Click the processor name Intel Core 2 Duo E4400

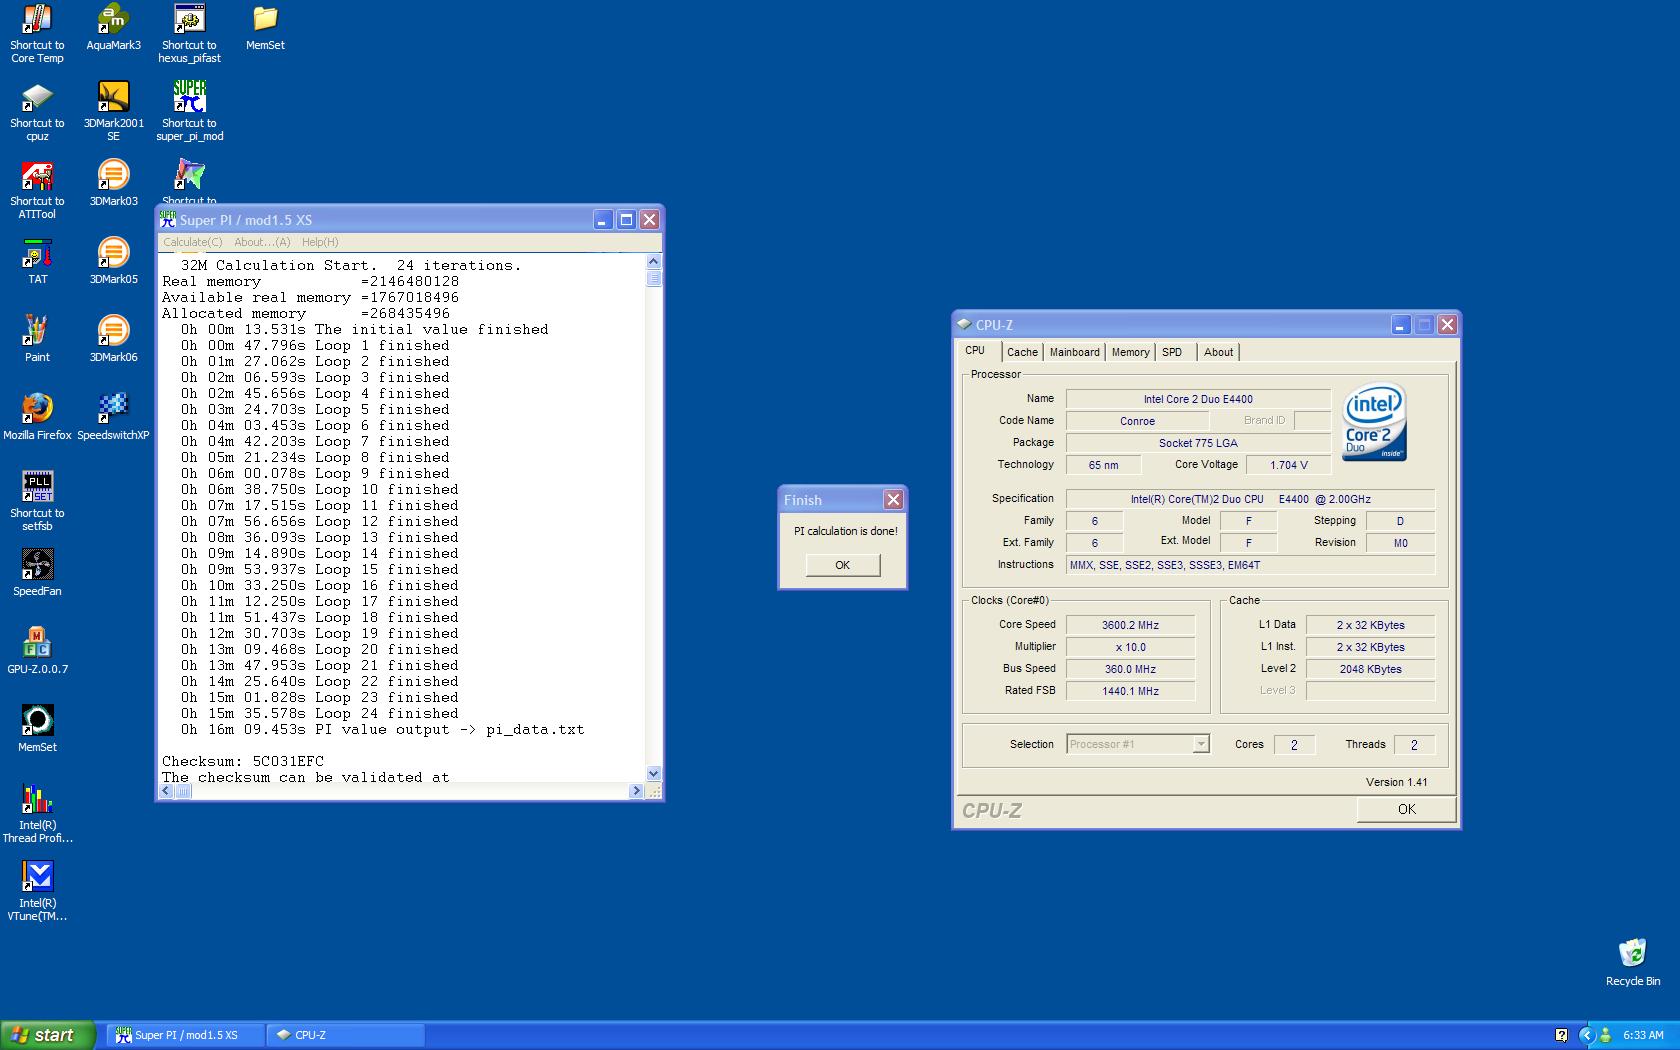(x=1198, y=399)
